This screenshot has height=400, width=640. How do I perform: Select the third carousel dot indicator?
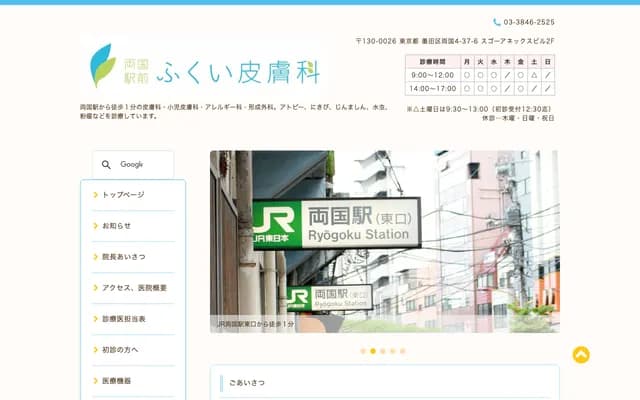tap(383, 351)
